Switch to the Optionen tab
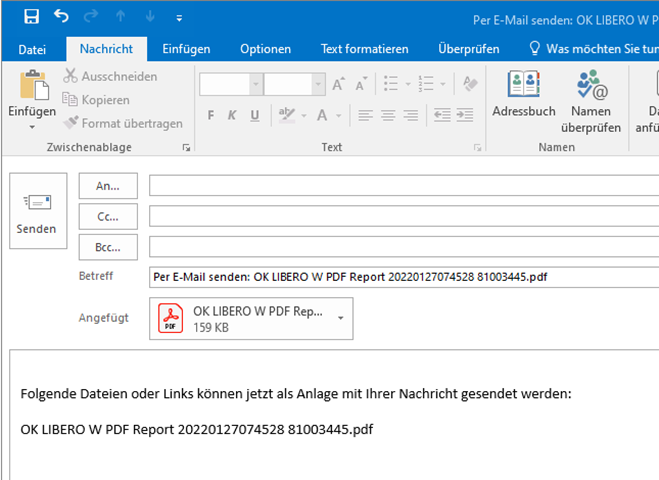 click(265, 49)
